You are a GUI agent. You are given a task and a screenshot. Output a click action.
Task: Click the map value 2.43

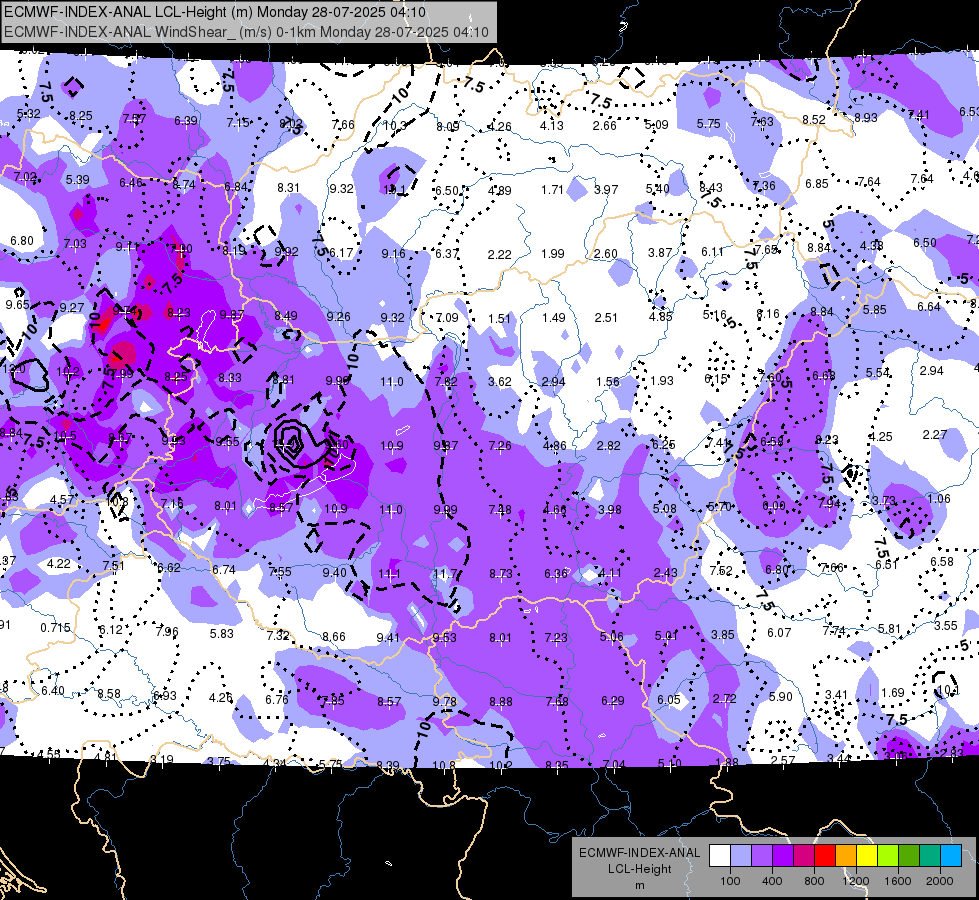click(666, 573)
